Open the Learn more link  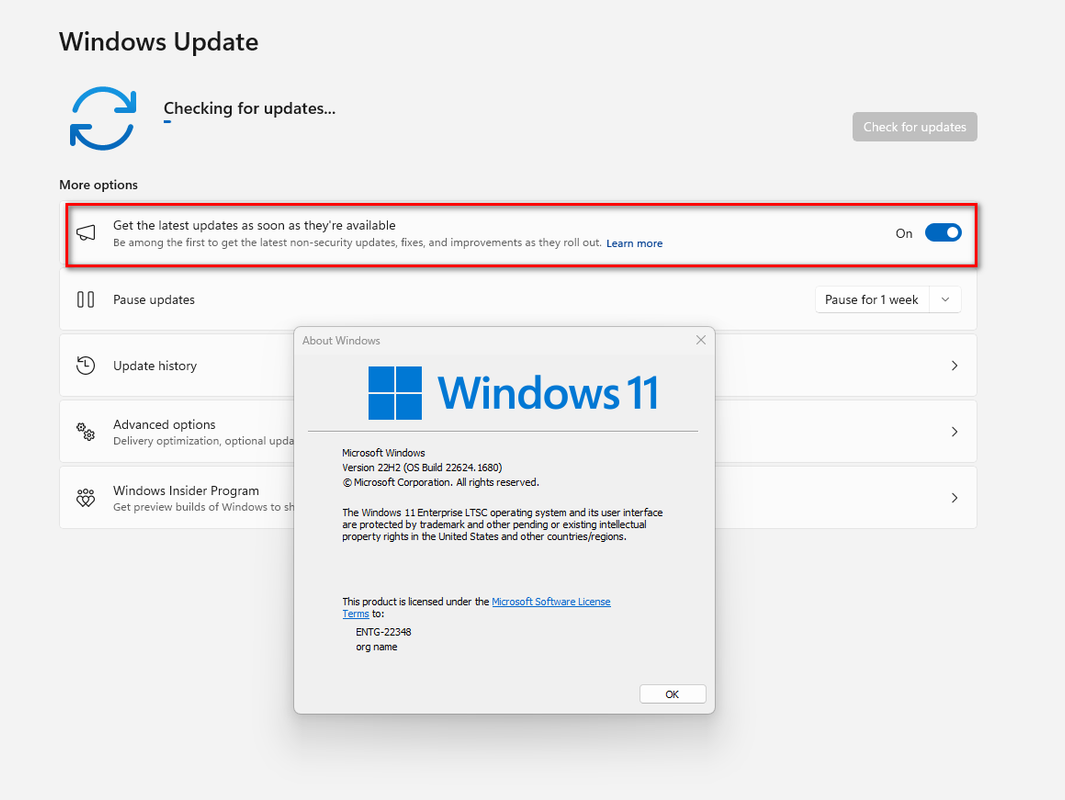[634, 243]
